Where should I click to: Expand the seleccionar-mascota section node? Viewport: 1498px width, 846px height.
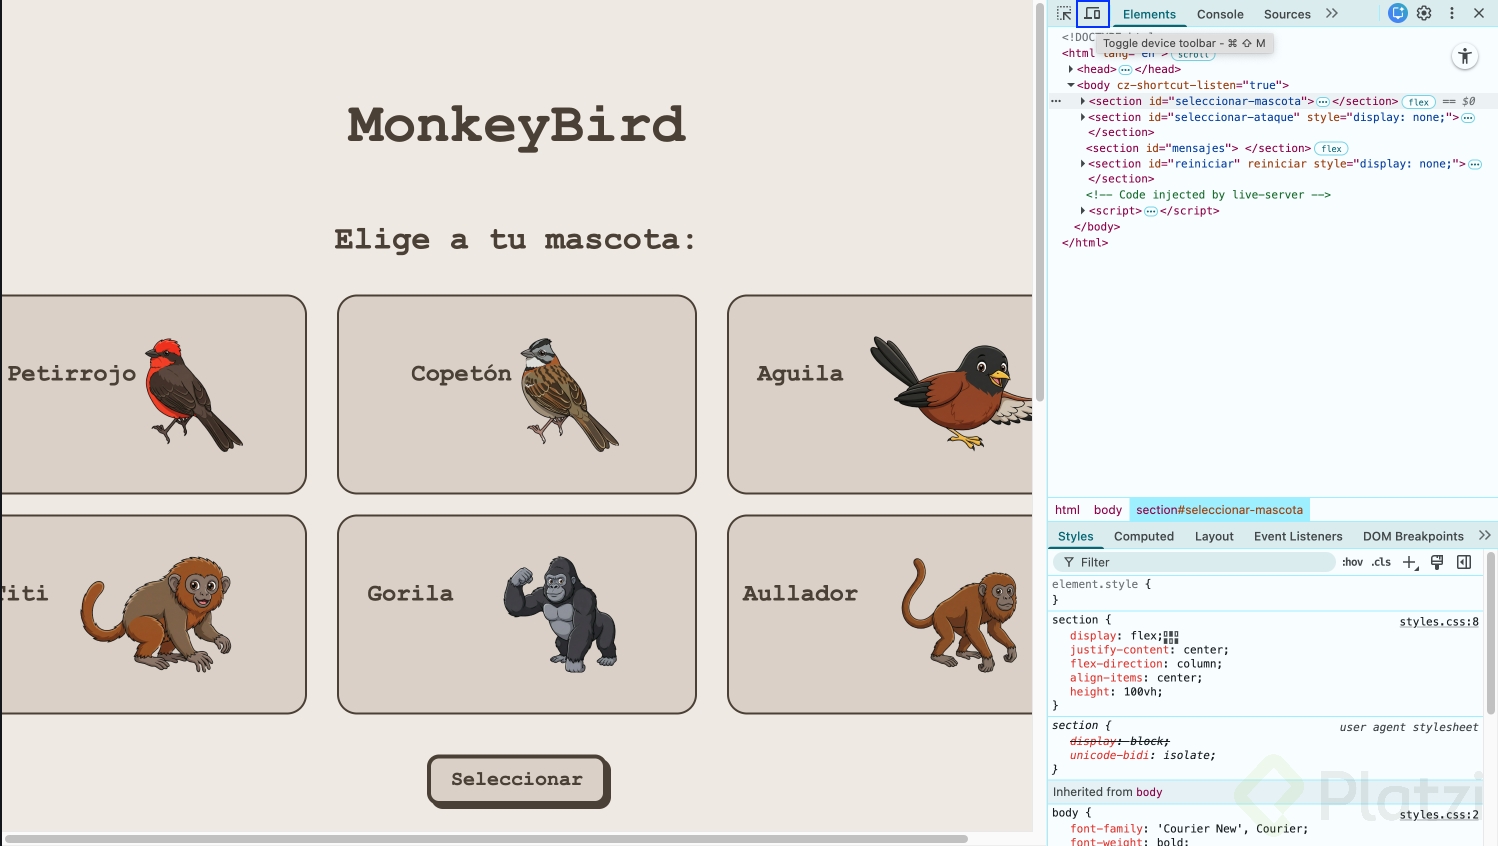pyautogui.click(x=1083, y=101)
